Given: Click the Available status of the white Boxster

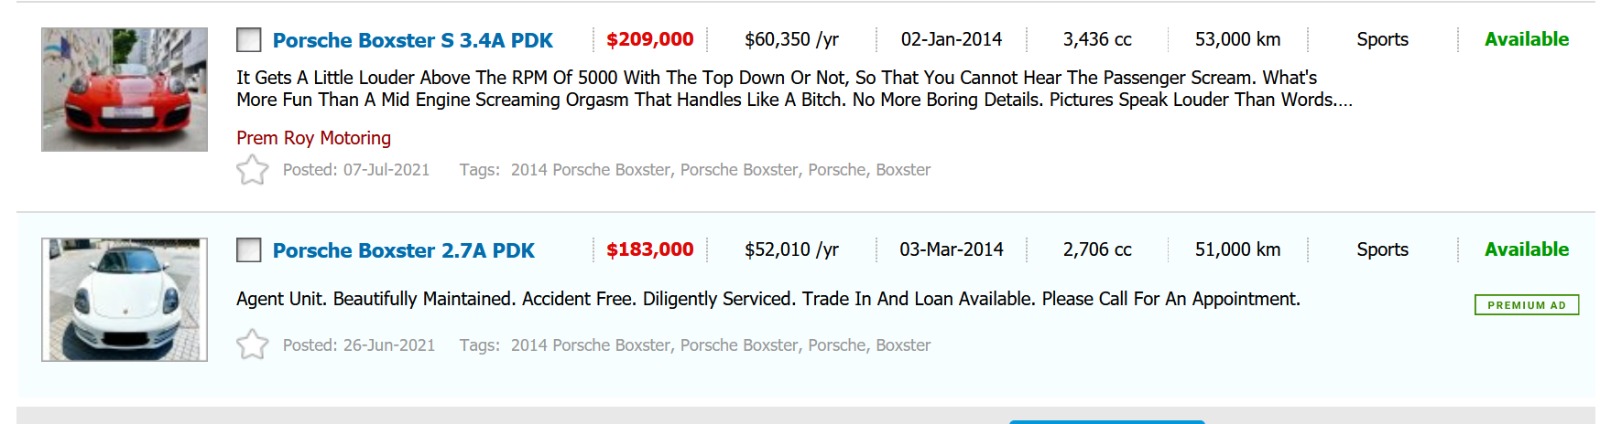Looking at the screenshot, I should tap(1526, 250).
